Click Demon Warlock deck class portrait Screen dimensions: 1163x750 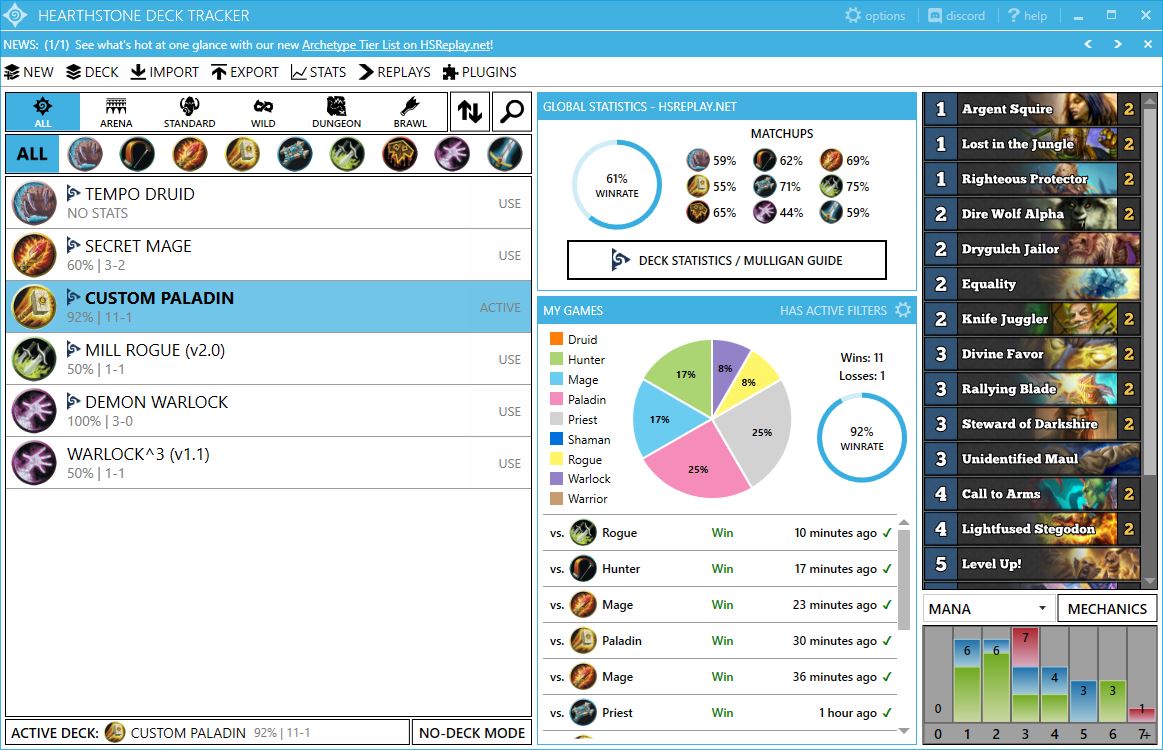[34, 411]
